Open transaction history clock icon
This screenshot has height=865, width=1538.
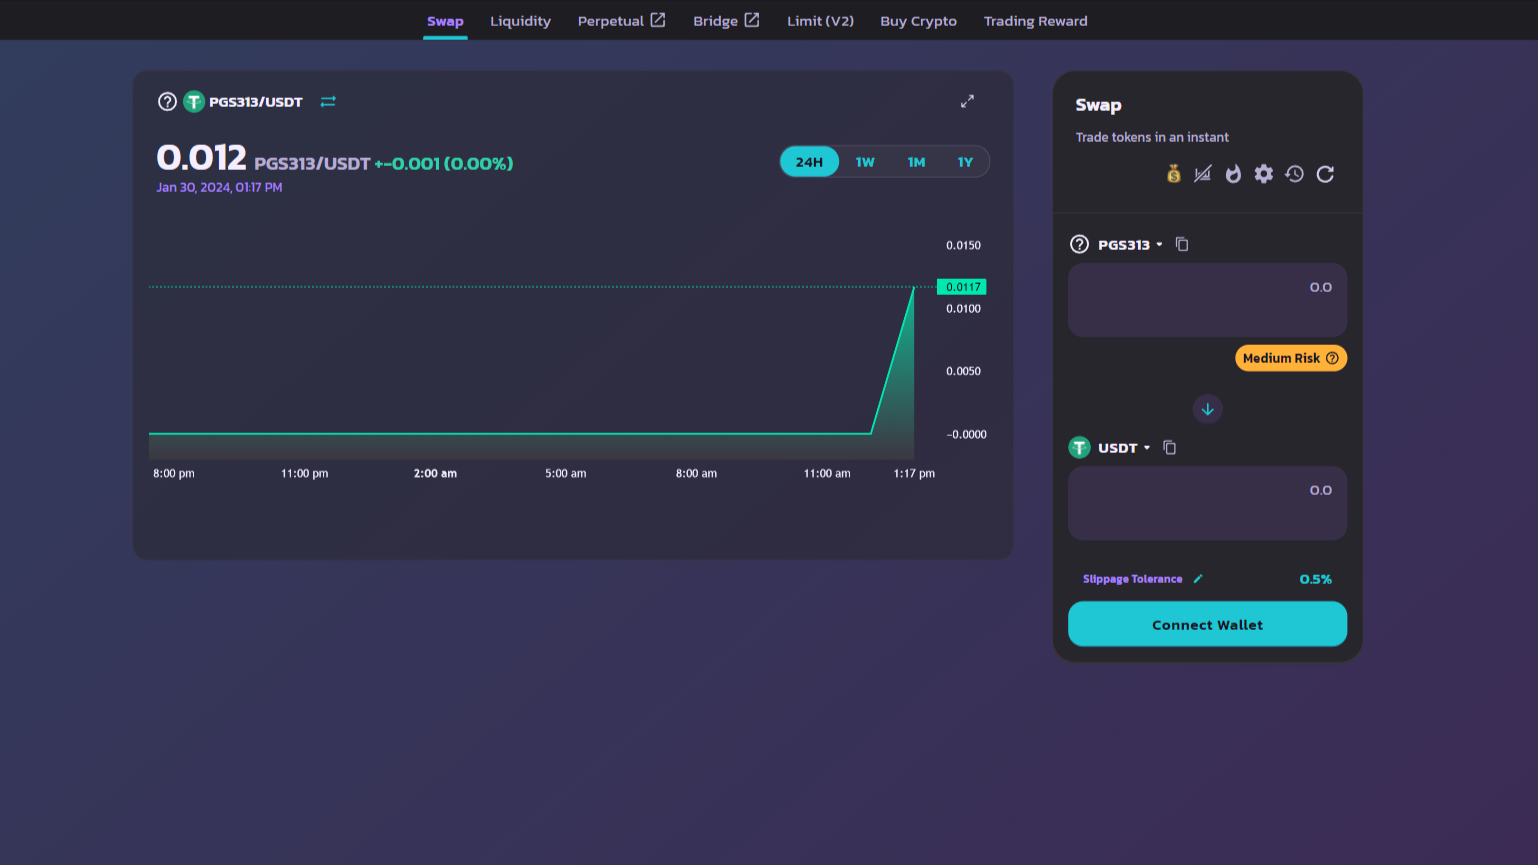[x=1294, y=174]
